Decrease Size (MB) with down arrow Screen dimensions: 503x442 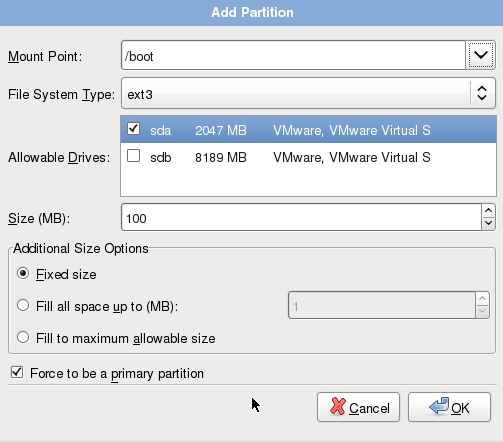[x=488, y=224]
